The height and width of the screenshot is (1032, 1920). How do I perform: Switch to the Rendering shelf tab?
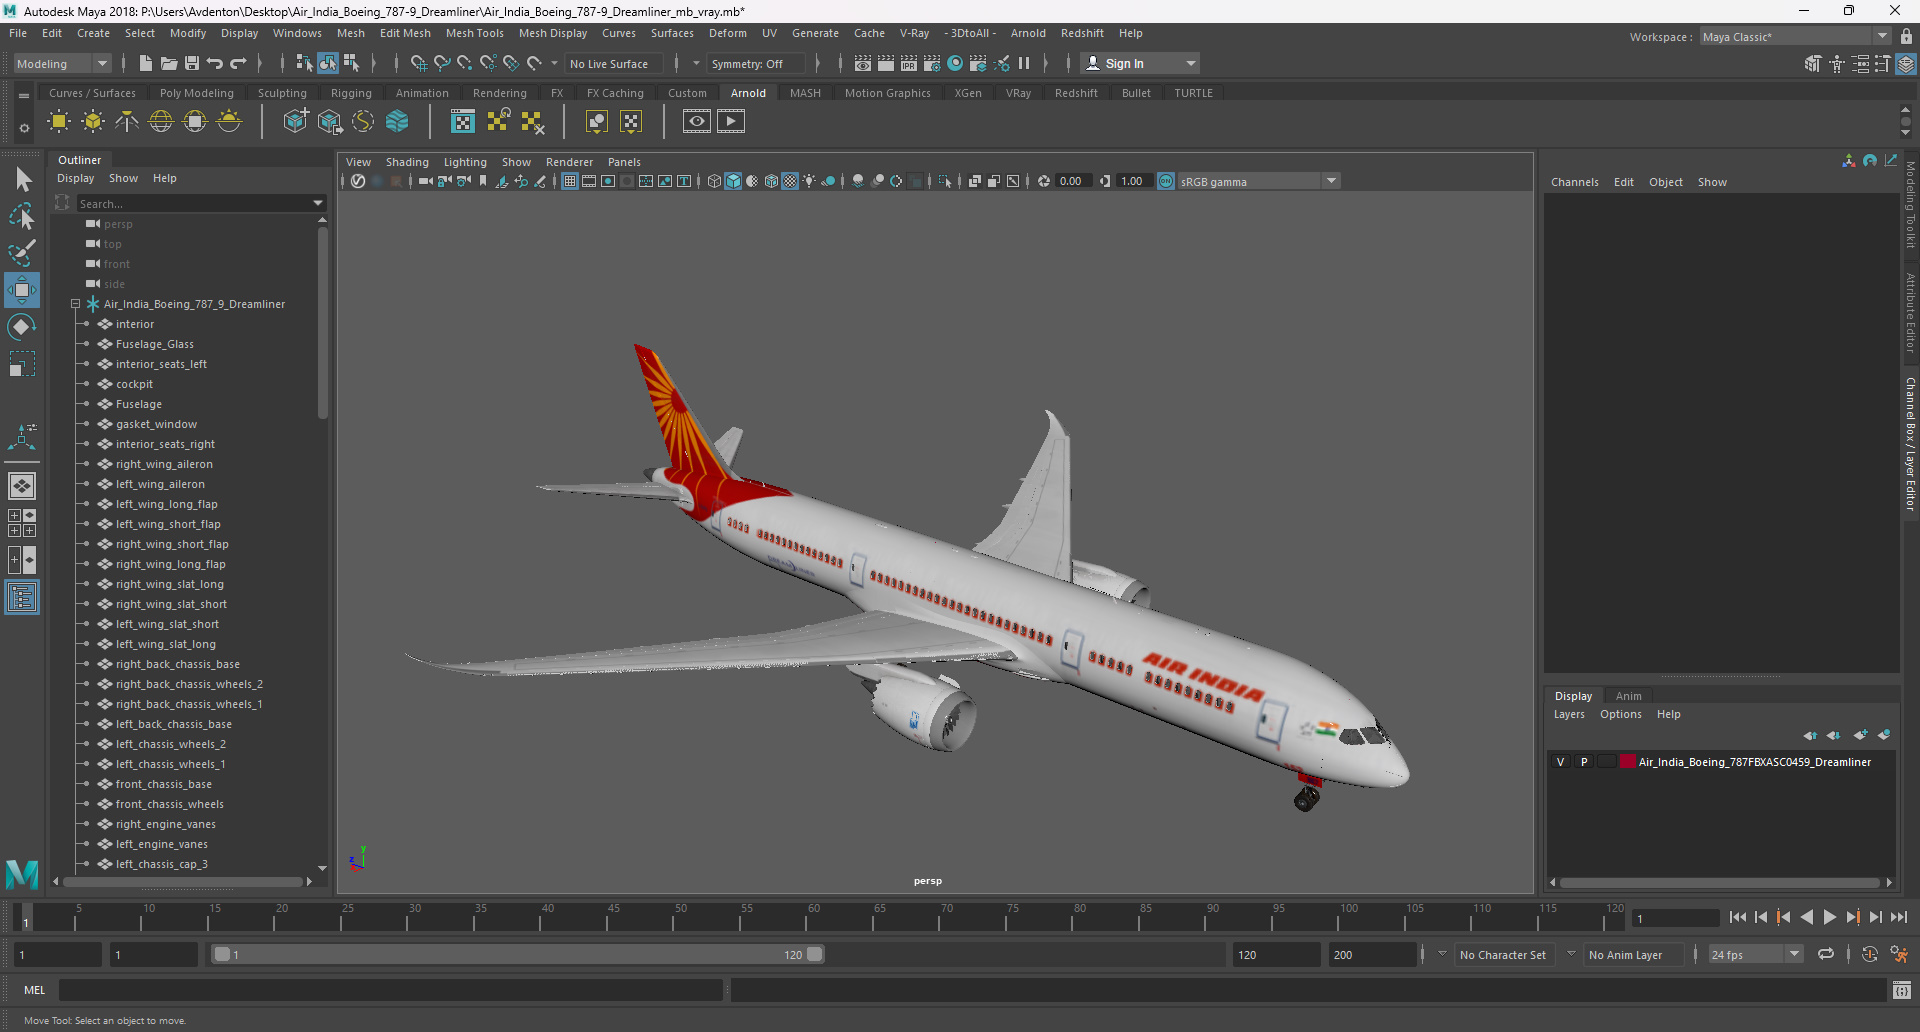pos(499,93)
